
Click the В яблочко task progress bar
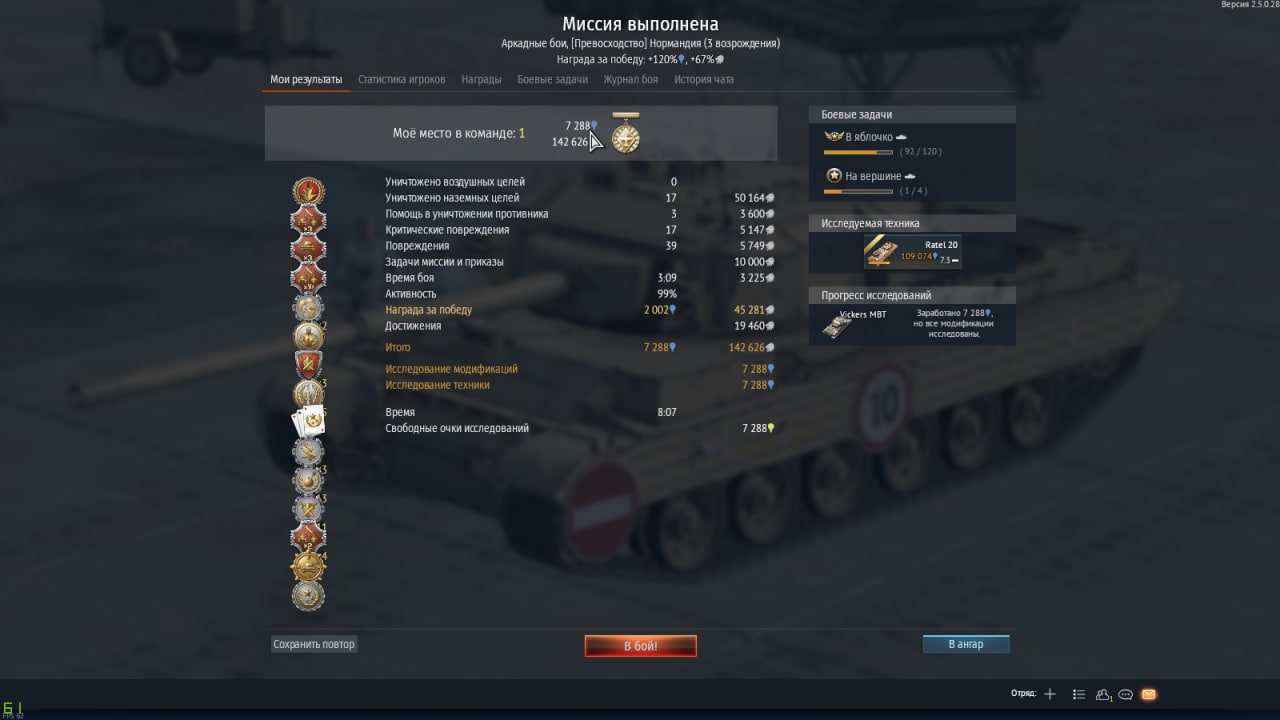pyautogui.click(x=858, y=152)
